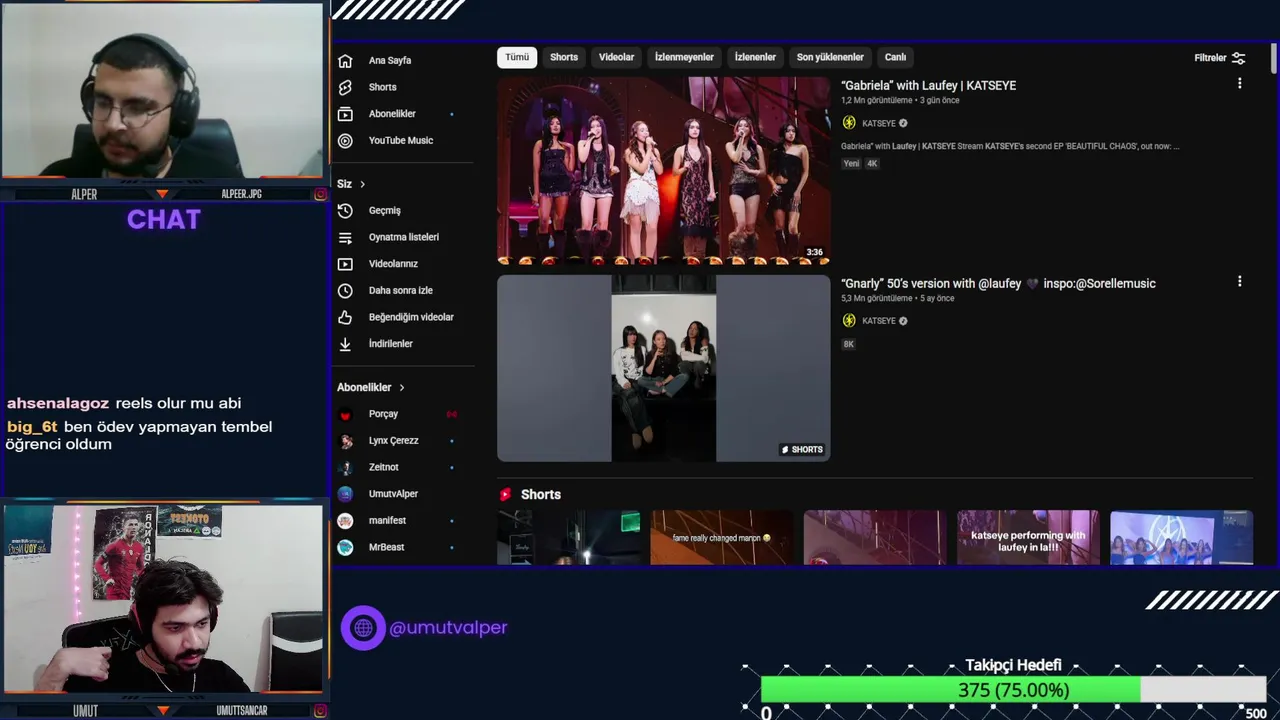The height and width of the screenshot is (720, 1280).
Task: Click Instagram icon next to UMUTTSANCAR
Action: coord(320,711)
